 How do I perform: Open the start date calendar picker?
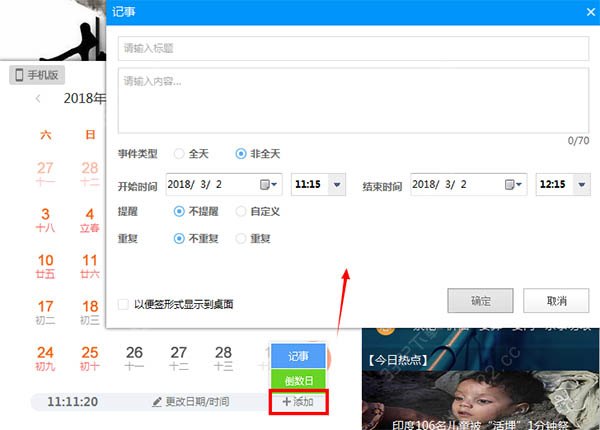[268, 185]
